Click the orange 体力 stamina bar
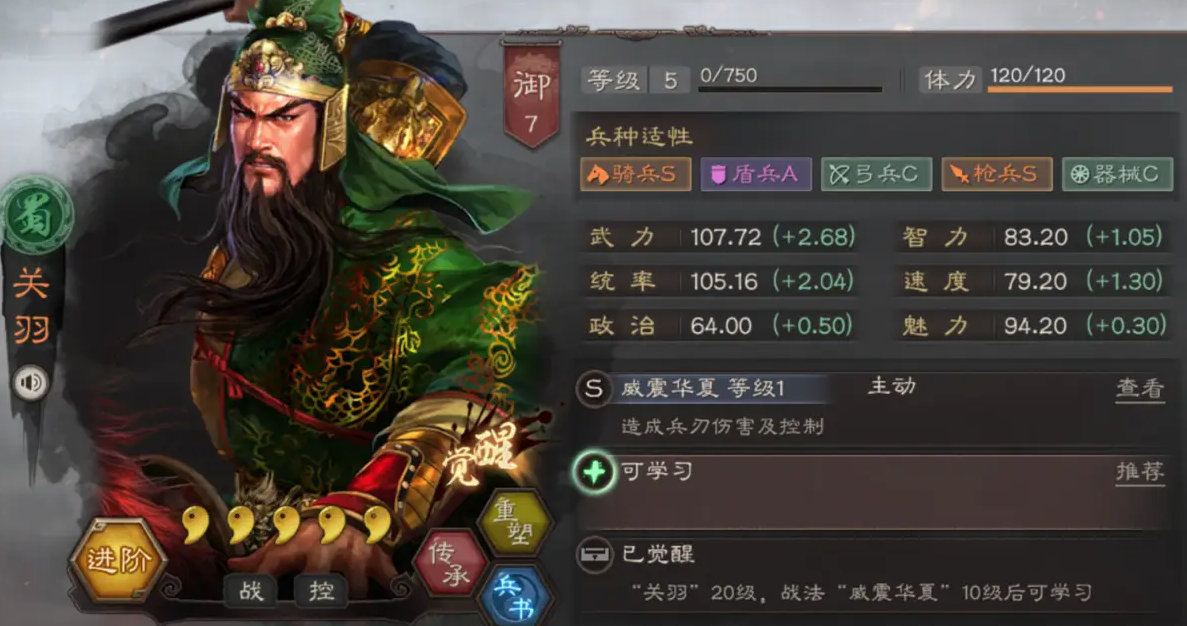 (1080, 89)
